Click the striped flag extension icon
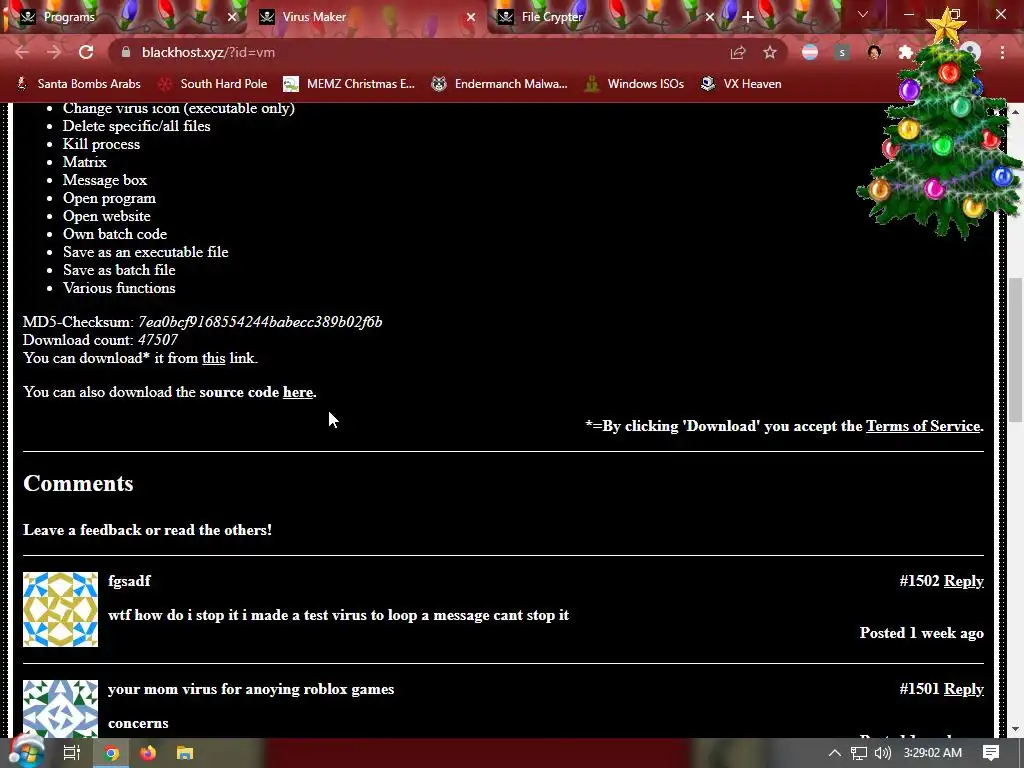The width and height of the screenshot is (1024, 768). click(x=810, y=52)
